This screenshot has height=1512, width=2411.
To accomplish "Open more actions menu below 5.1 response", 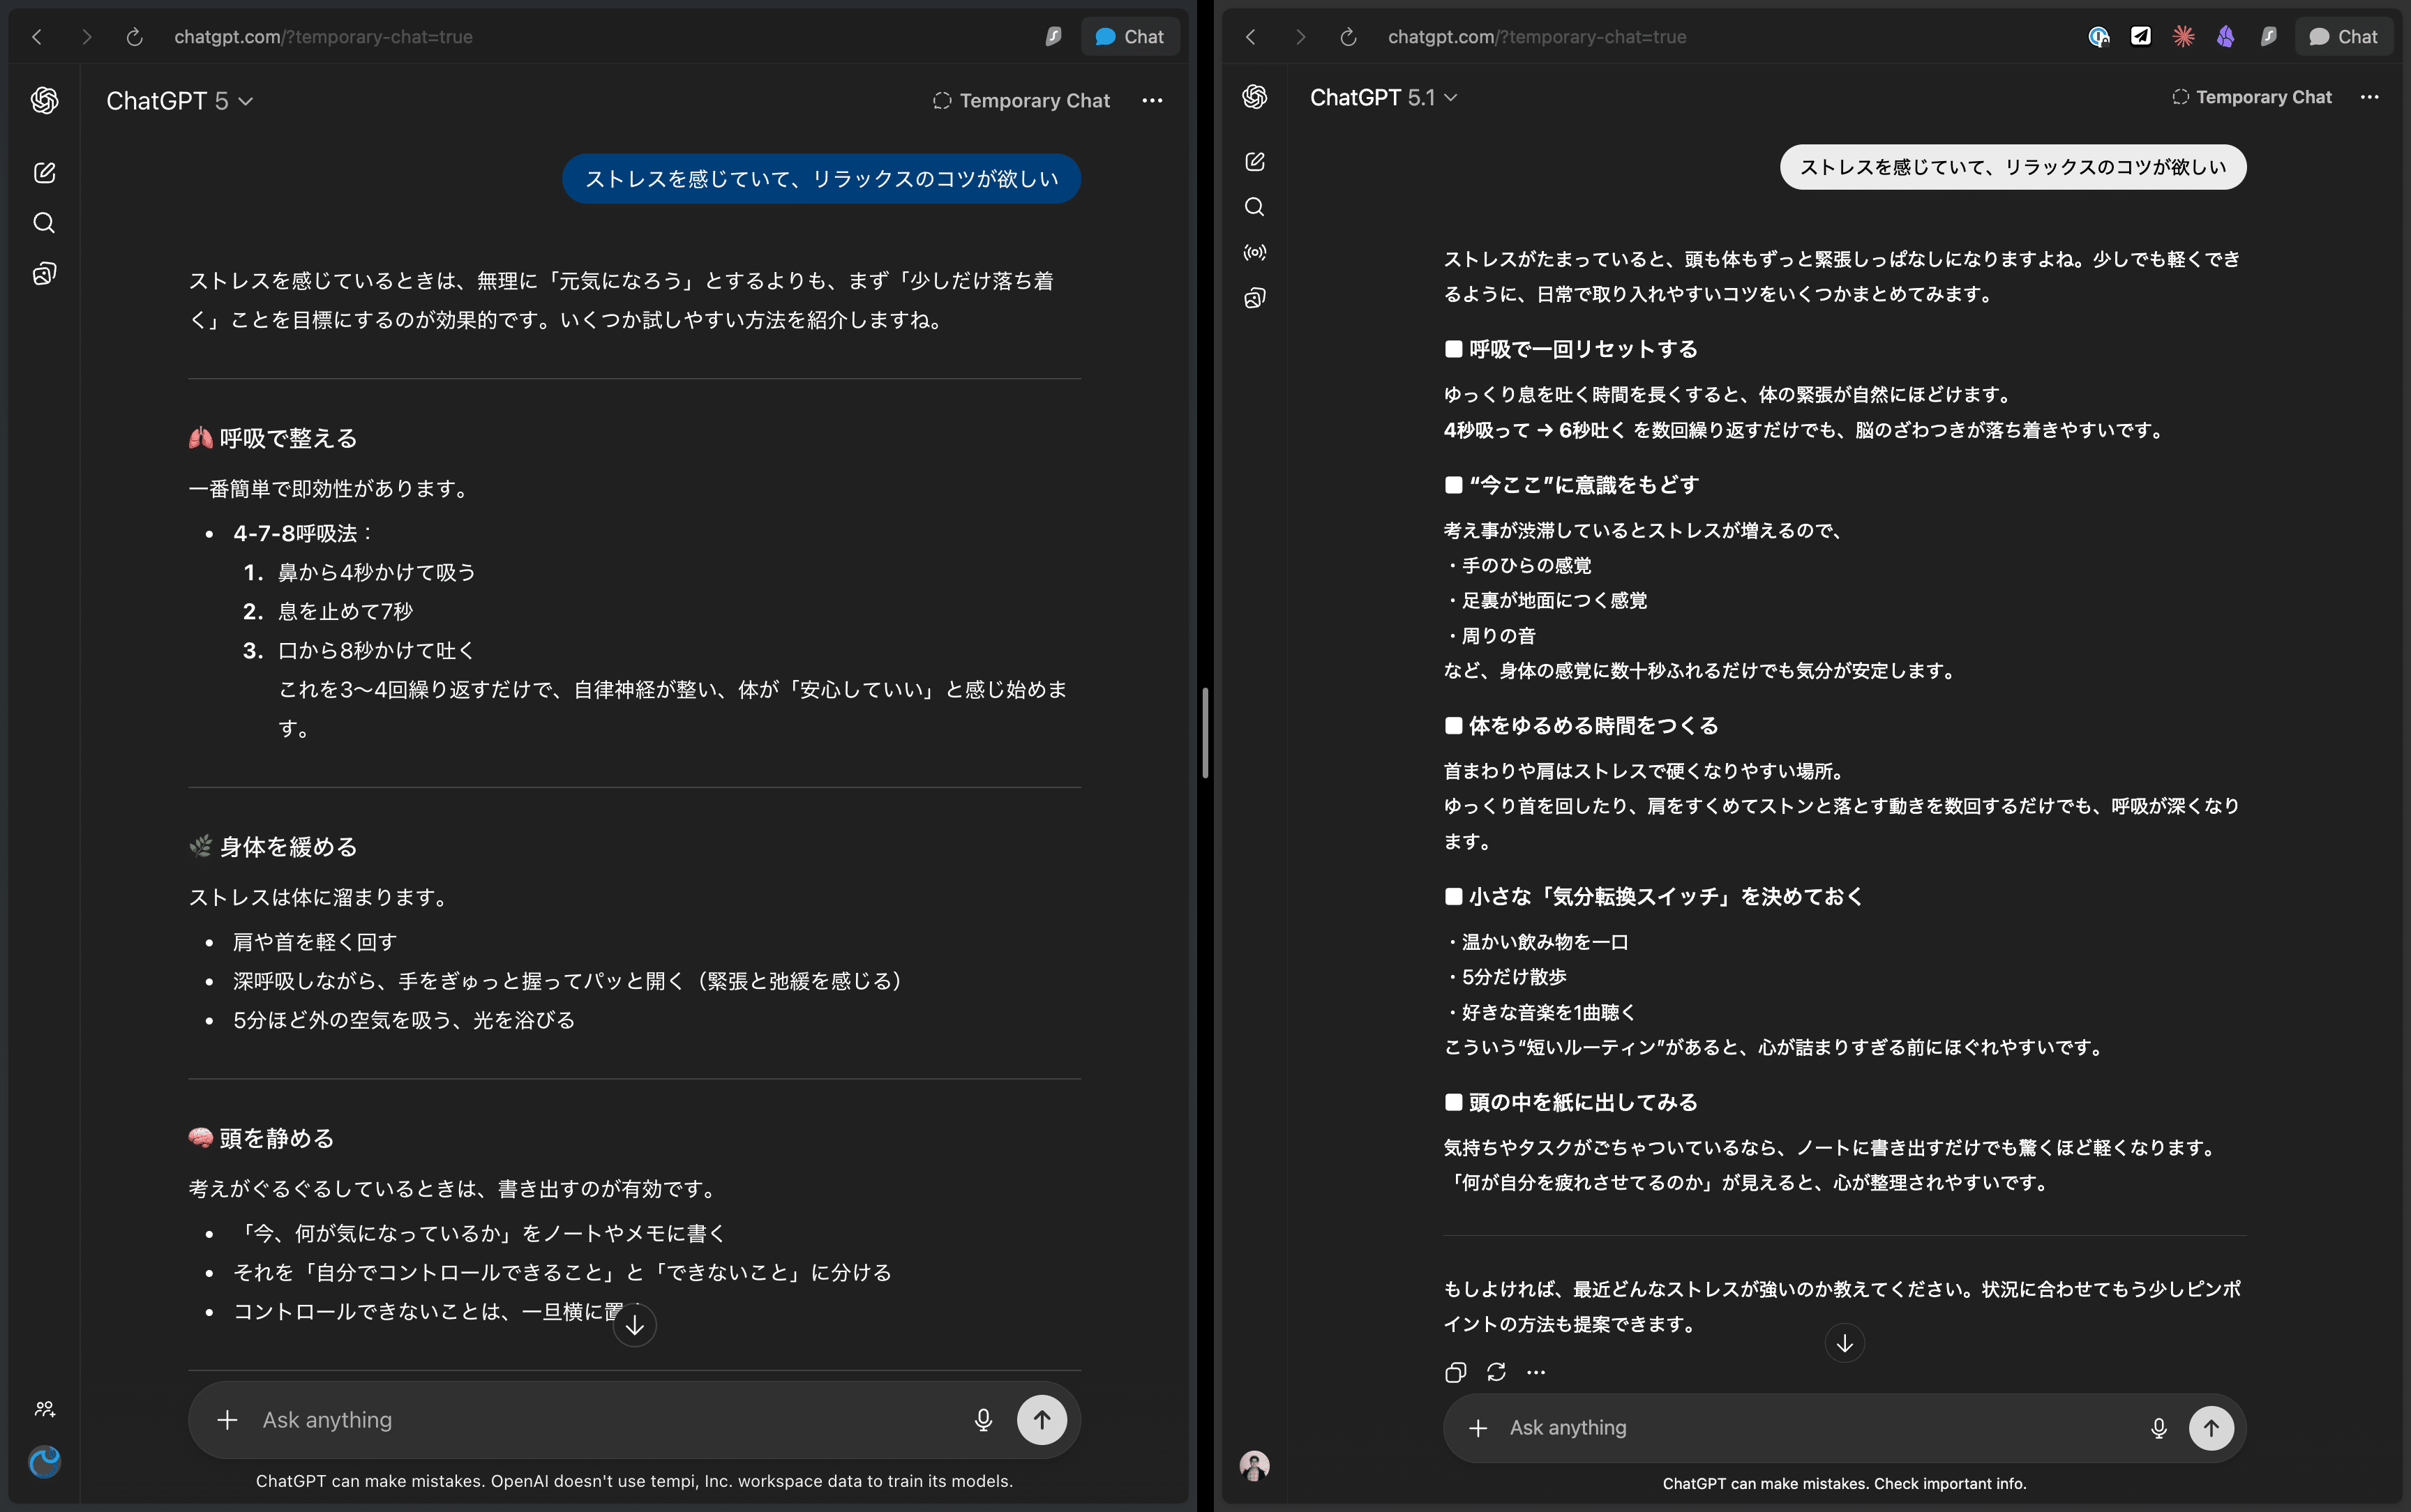I will pyautogui.click(x=1536, y=1372).
